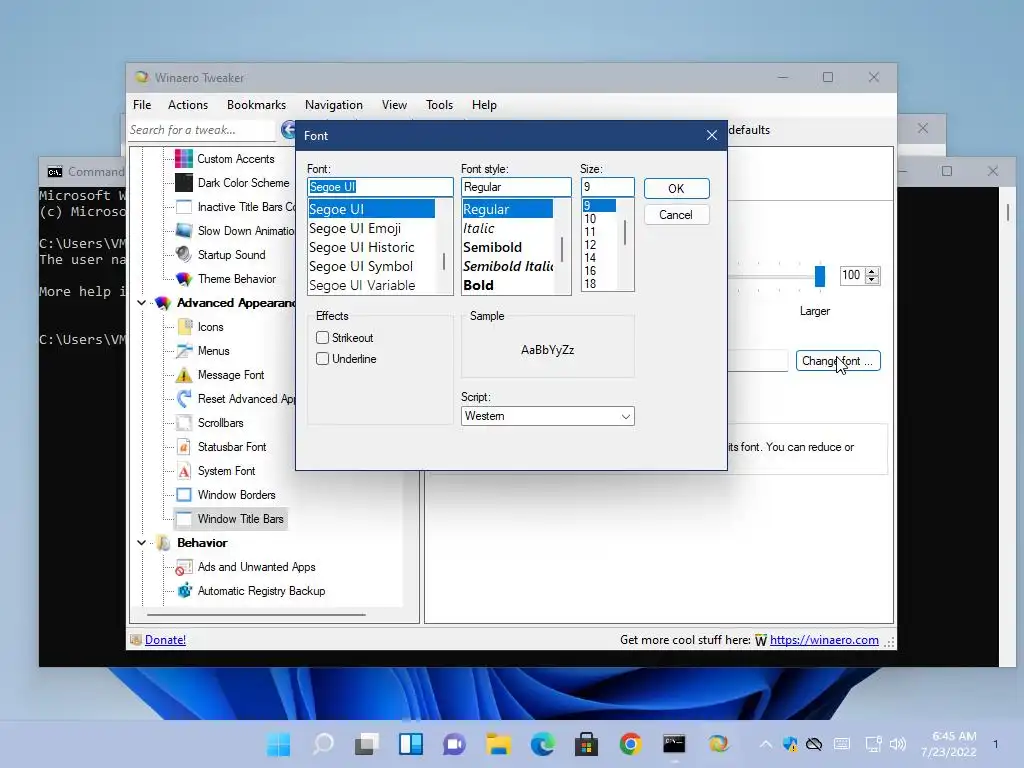
Task: Open Microsoft Store from the taskbar
Action: point(586,744)
